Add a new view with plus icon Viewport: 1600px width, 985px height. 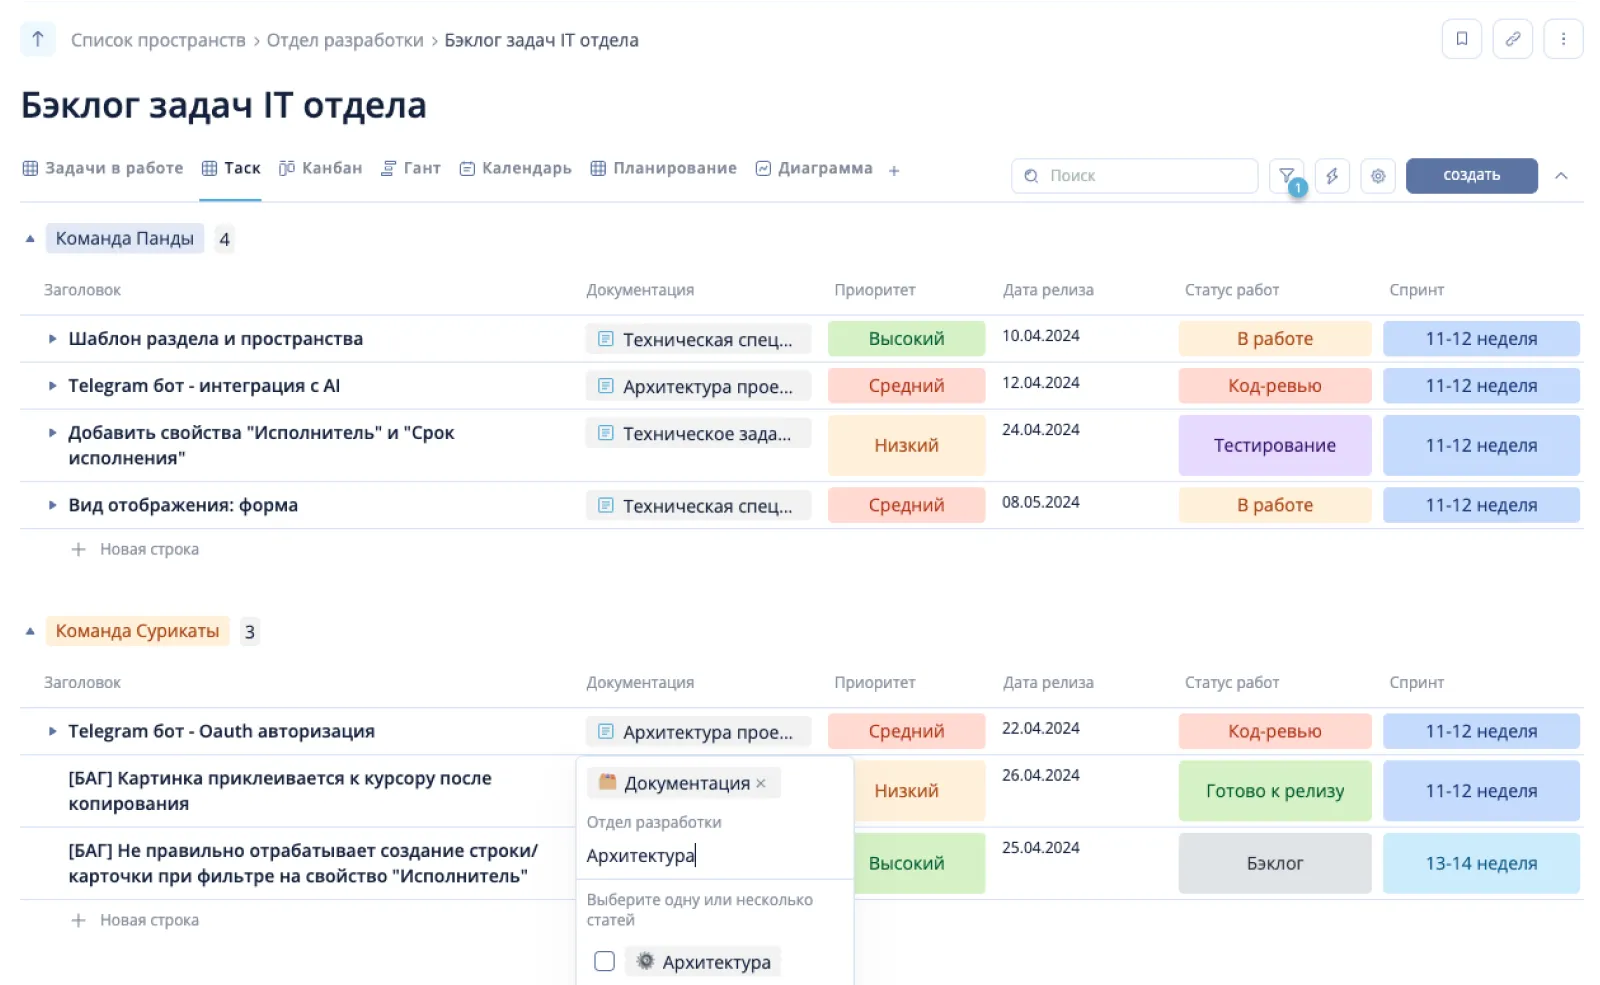coord(894,171)
